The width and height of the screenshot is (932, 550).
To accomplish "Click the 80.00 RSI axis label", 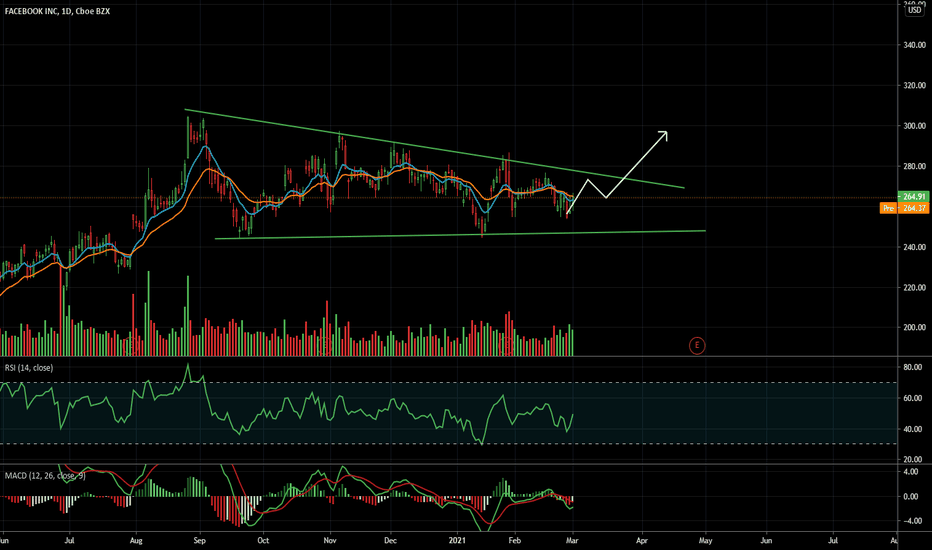I will 913,367.
